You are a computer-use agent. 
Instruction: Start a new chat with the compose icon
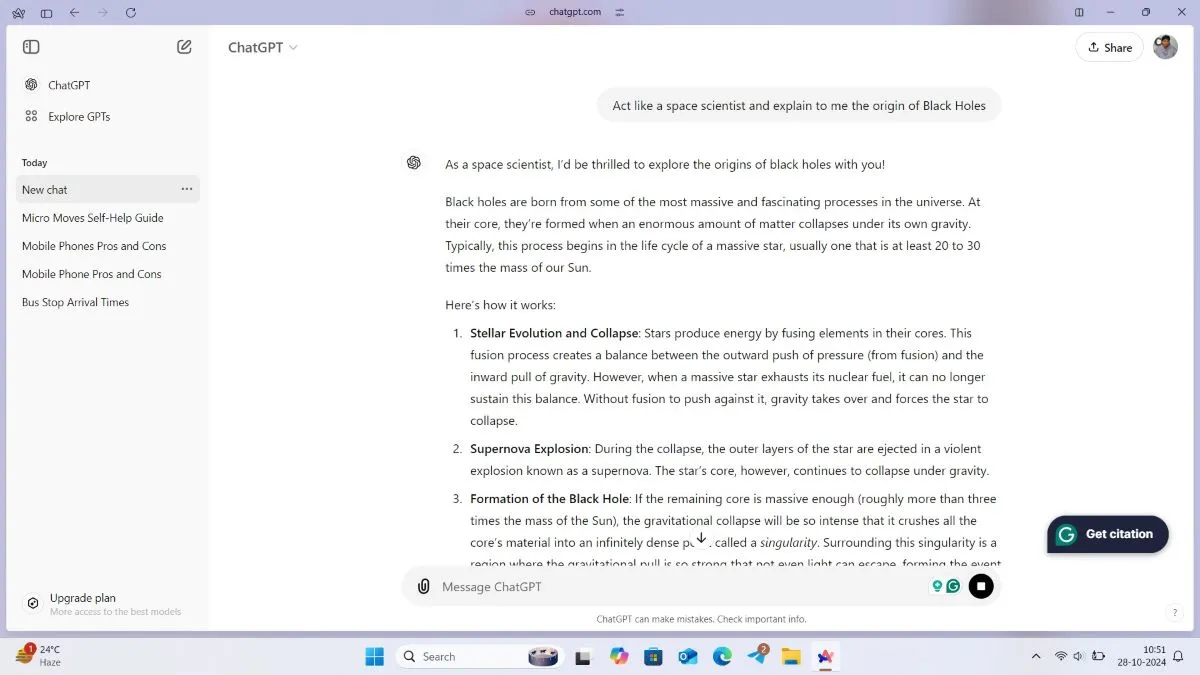pyautogui.click(x=184, y=47)
